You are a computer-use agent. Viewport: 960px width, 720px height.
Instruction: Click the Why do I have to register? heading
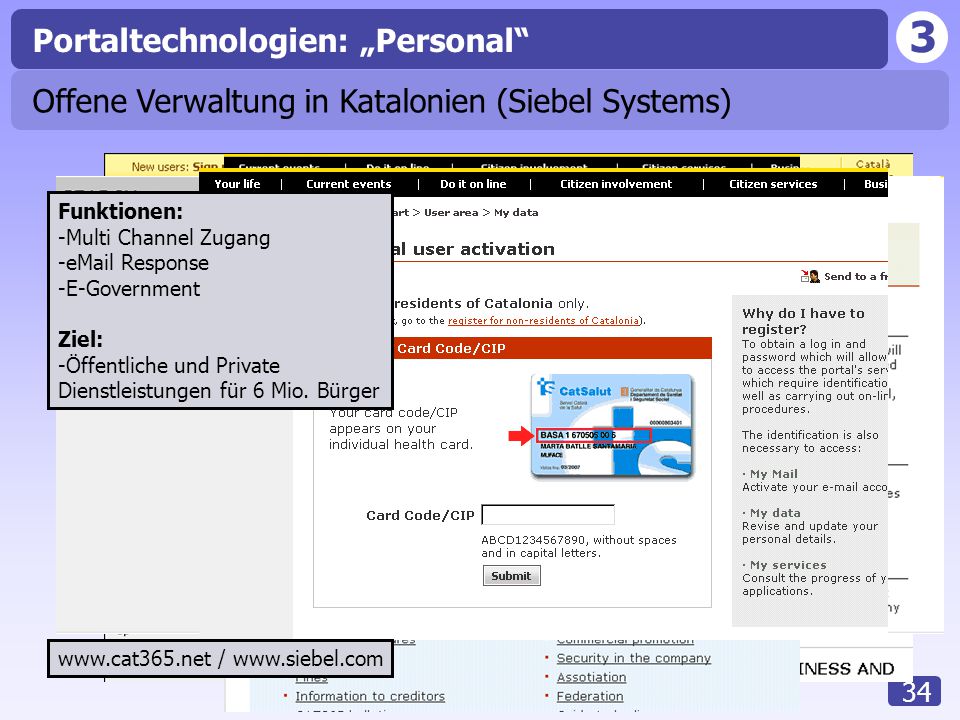[x=803, y=321]
